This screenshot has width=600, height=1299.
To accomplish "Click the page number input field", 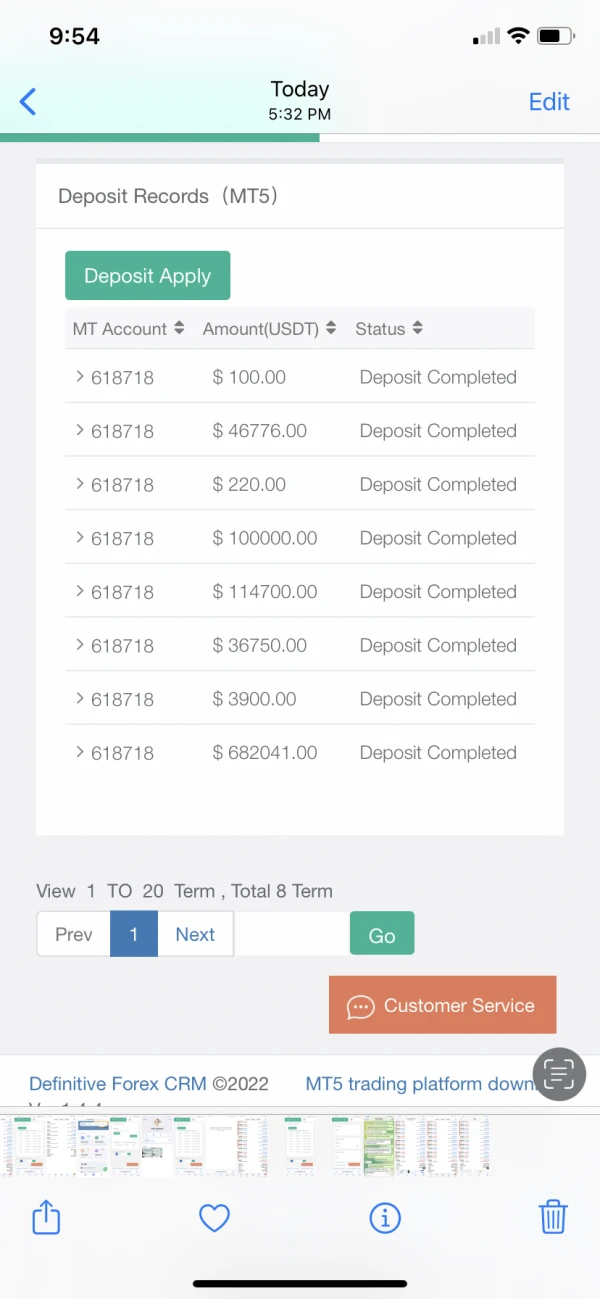I will coord(291,935).
